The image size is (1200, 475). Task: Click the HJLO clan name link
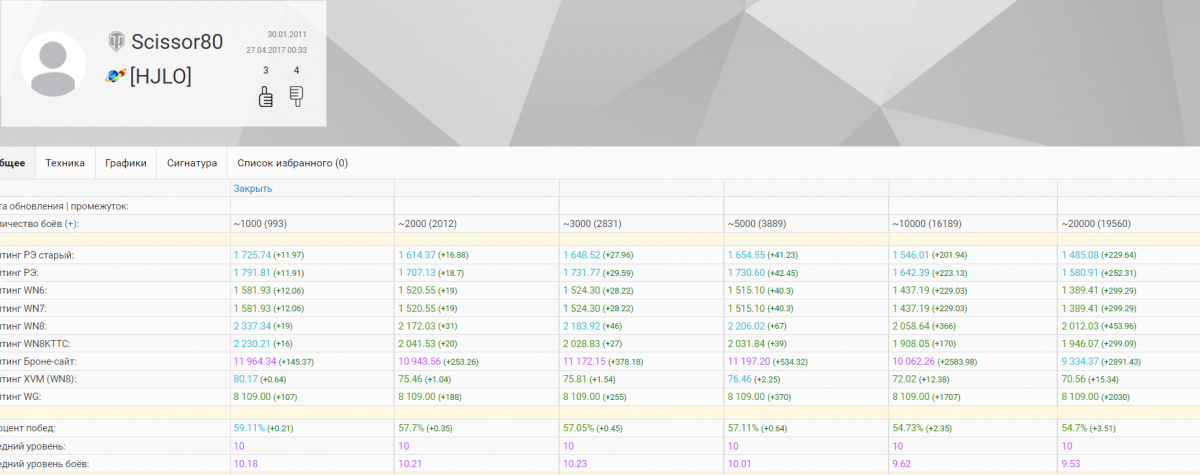(161, 76)
